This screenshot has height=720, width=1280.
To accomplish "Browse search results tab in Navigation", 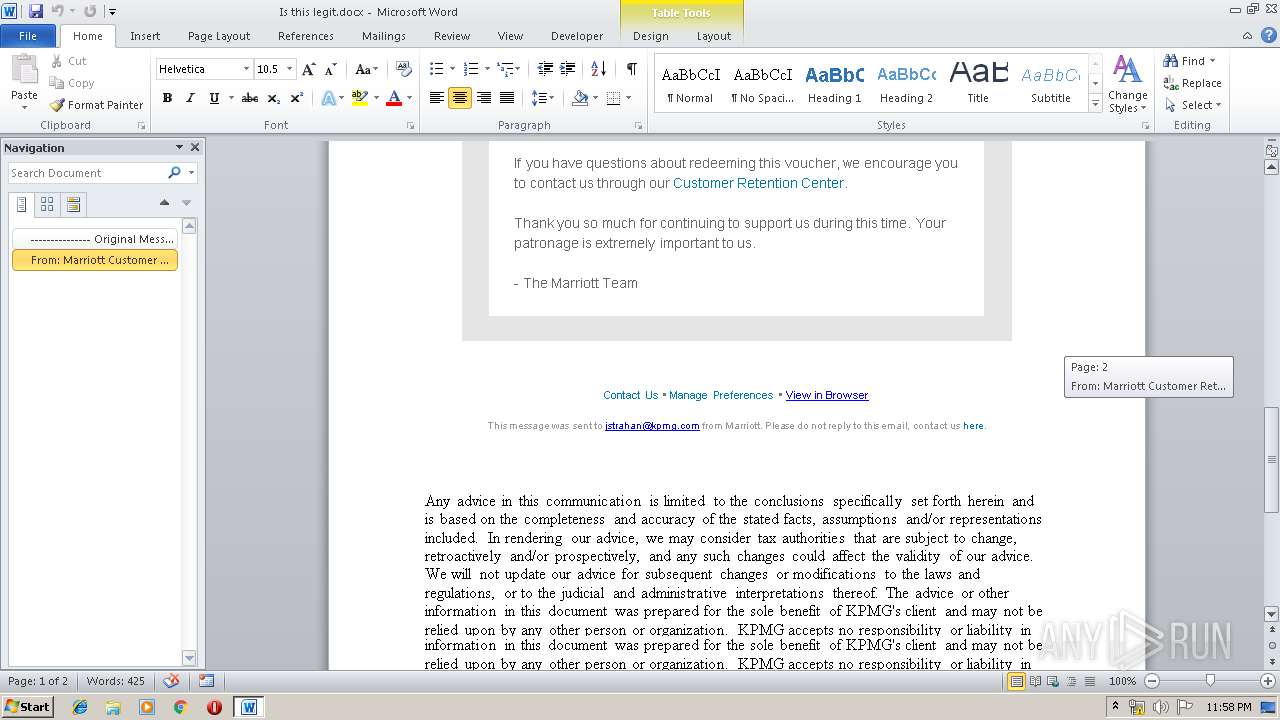I will (73, 205).
